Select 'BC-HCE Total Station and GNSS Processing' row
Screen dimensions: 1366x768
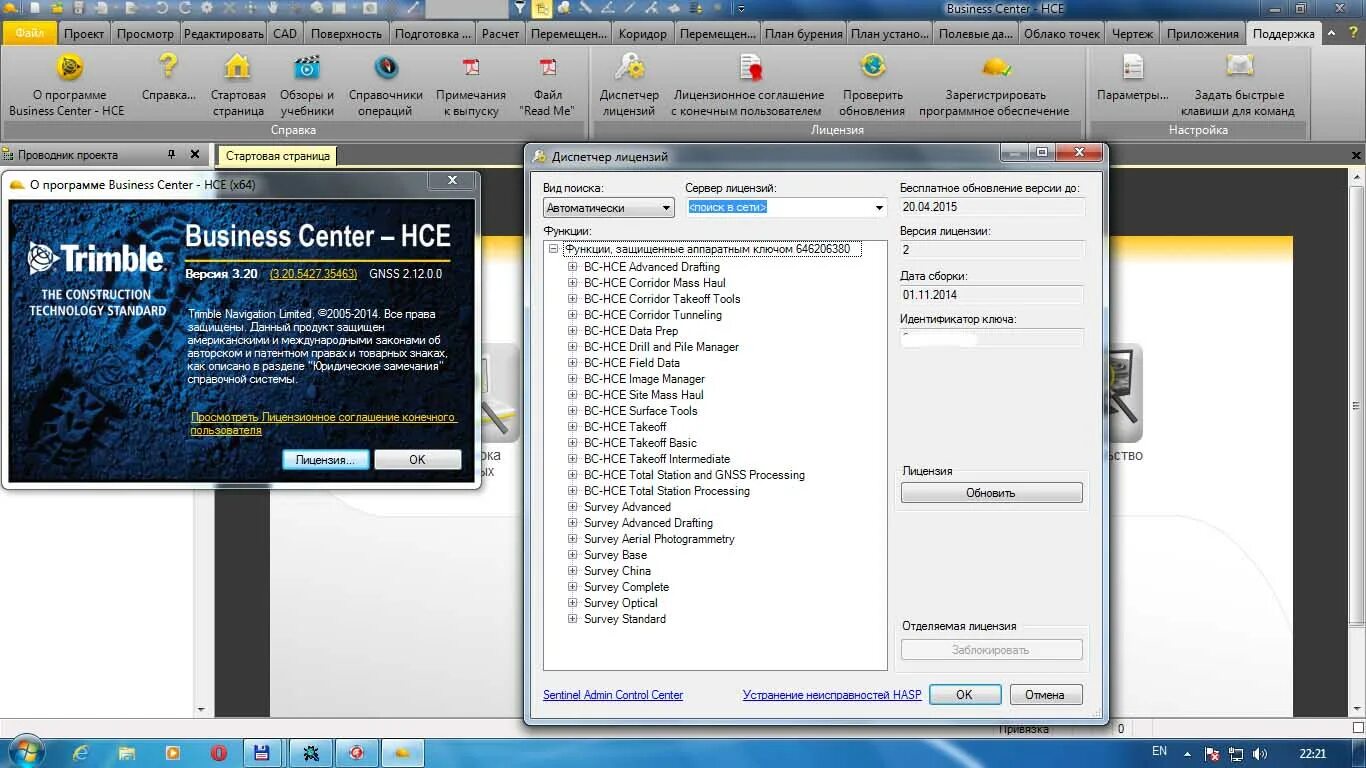pos(694,475)
